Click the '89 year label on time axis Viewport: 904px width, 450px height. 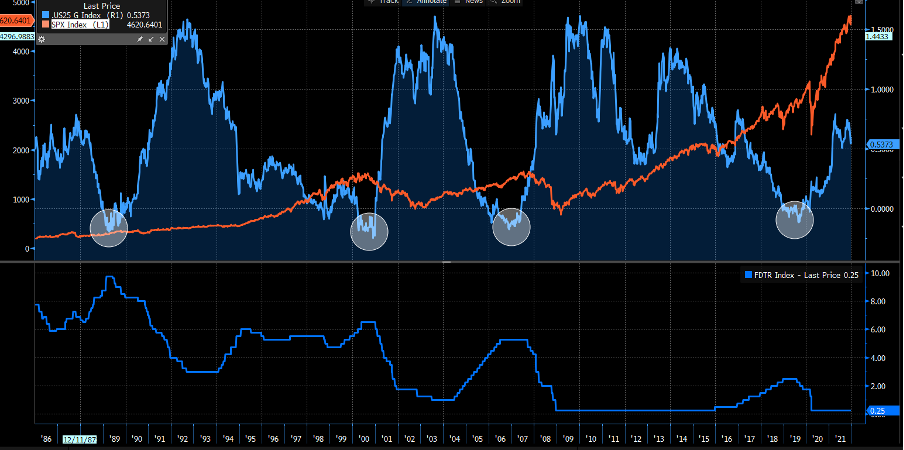click(114, 439)
